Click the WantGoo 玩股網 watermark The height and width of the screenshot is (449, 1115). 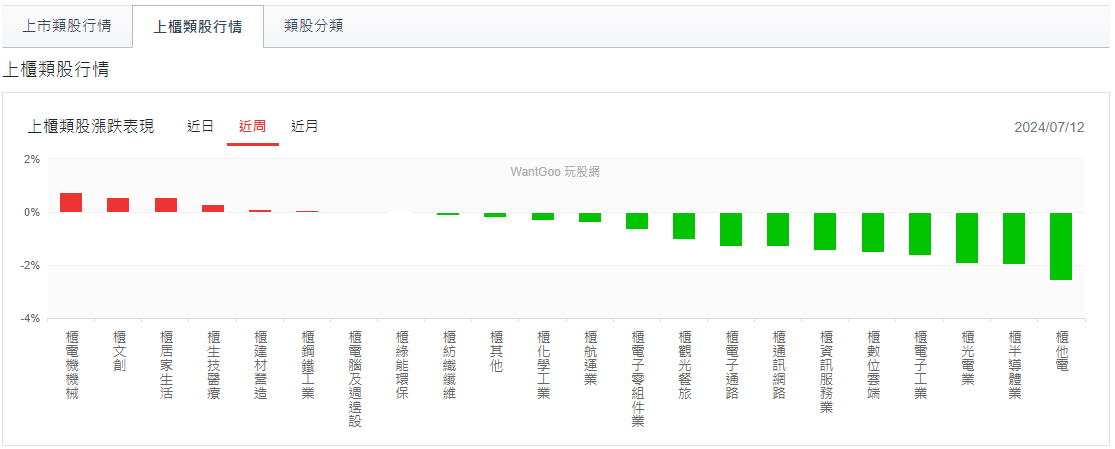pos(555,172)
